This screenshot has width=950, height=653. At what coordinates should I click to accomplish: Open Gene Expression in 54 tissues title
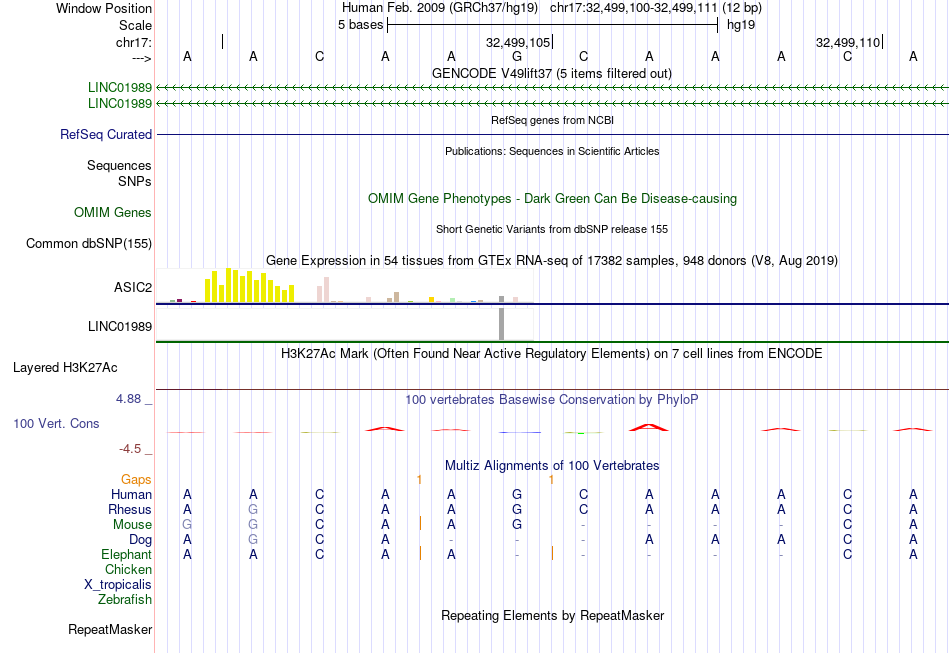point(552,260)
